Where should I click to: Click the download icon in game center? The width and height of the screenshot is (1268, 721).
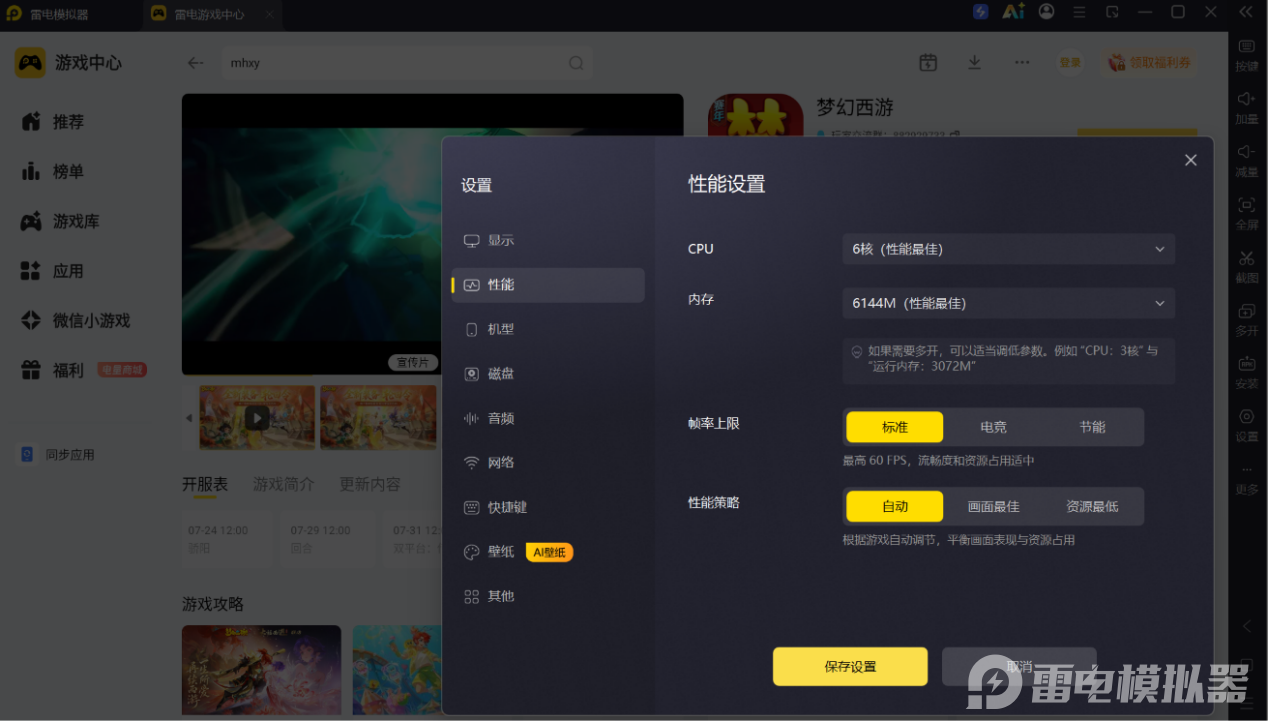tap(974, 62)
